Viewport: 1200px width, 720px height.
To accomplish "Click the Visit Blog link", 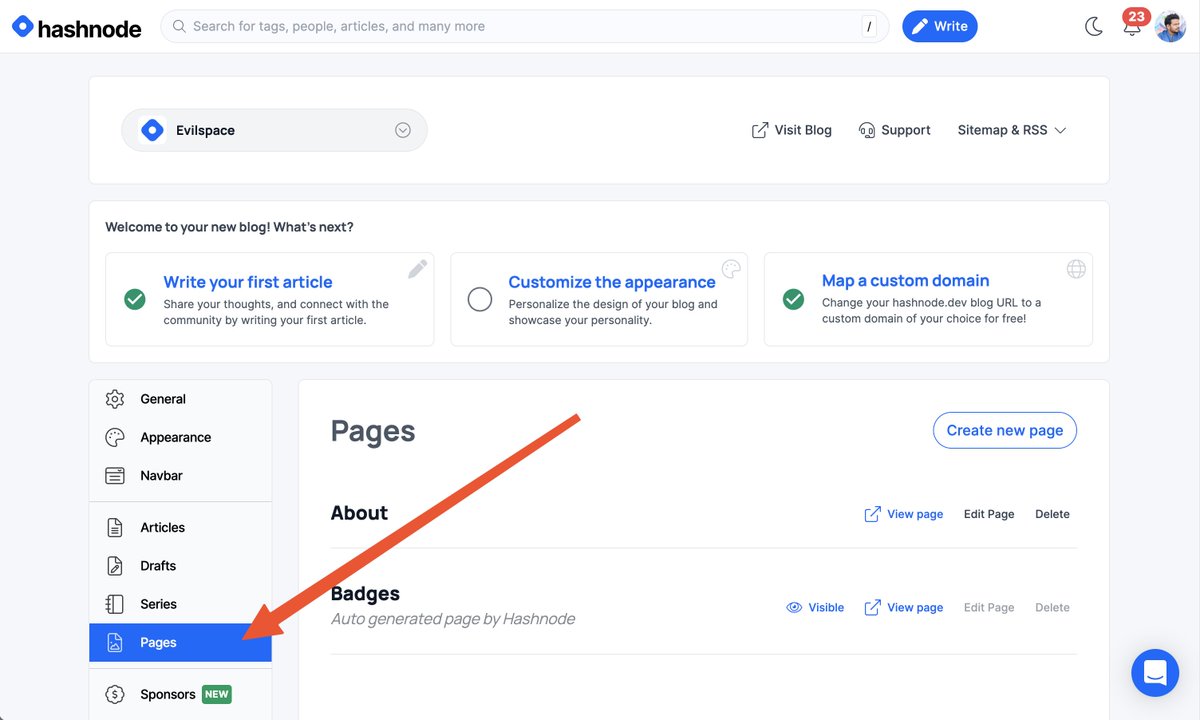I will click(x=792, y=130).
